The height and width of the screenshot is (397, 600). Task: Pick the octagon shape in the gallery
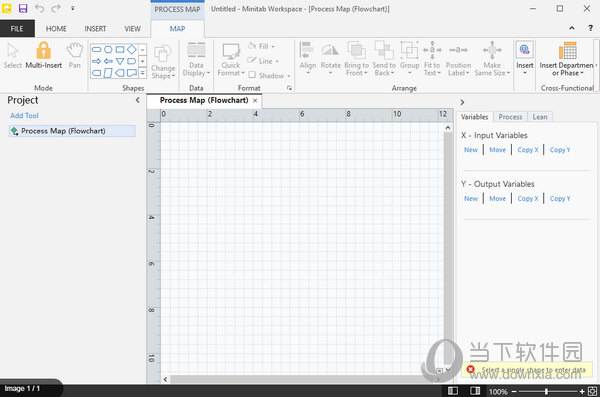pos(108,49)
